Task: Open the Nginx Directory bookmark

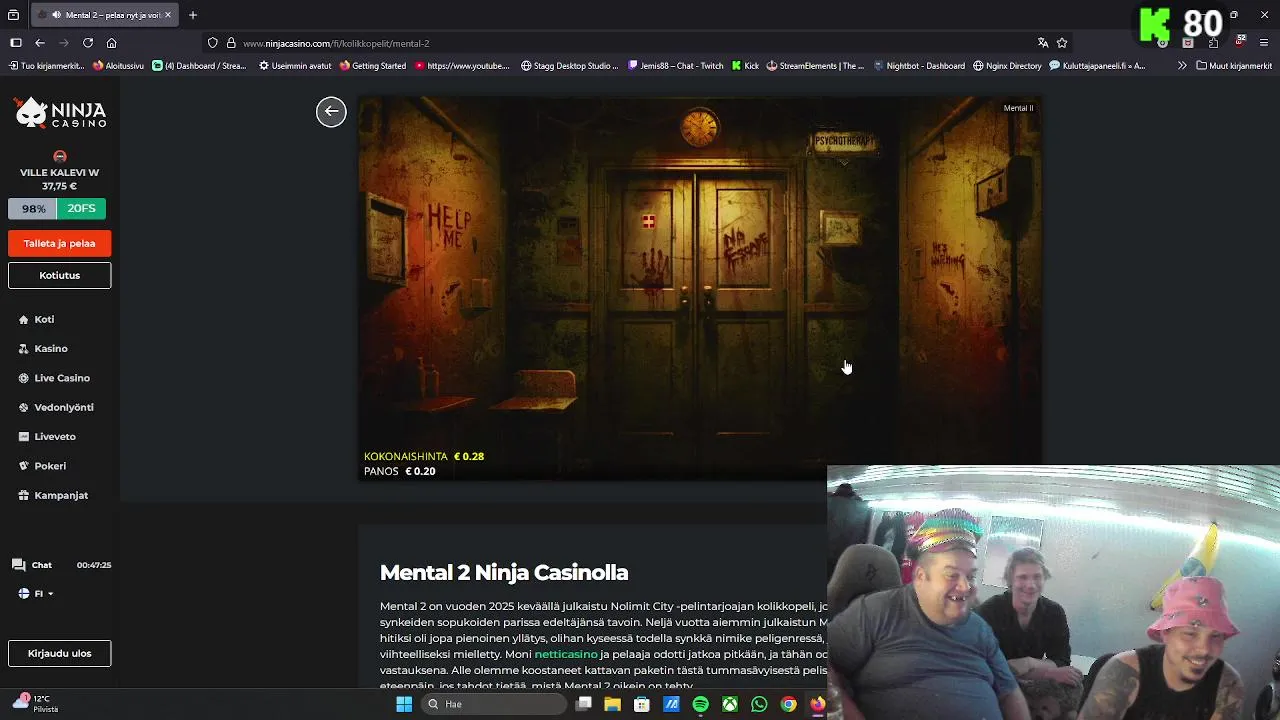Action: [x=1006, y=66]
